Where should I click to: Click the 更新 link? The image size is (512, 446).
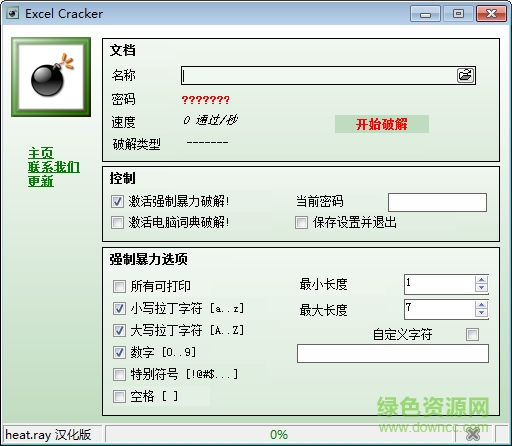click(x=41, y=181)
